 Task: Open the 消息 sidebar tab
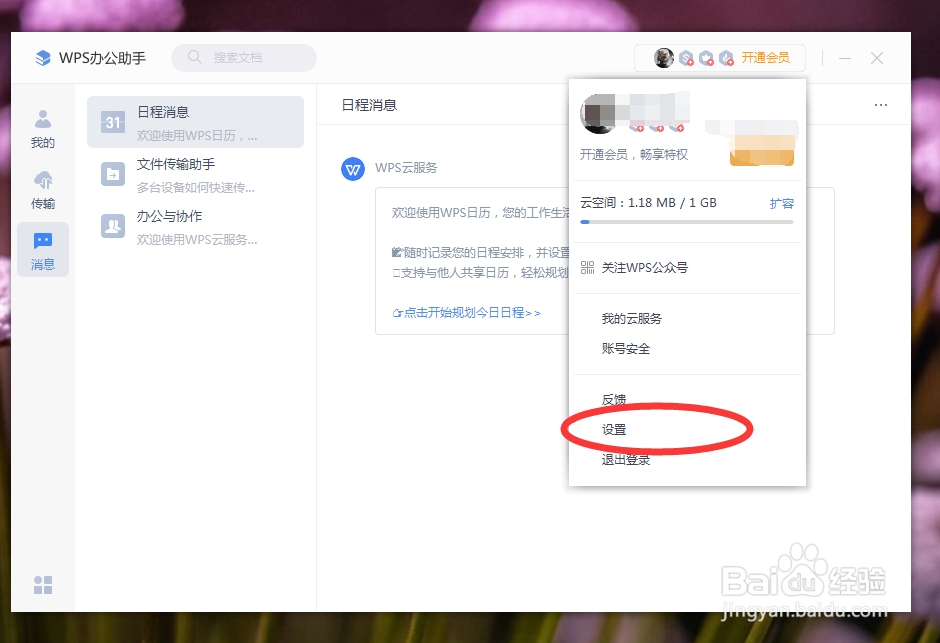pyautogui.click(x=43, y=250)
